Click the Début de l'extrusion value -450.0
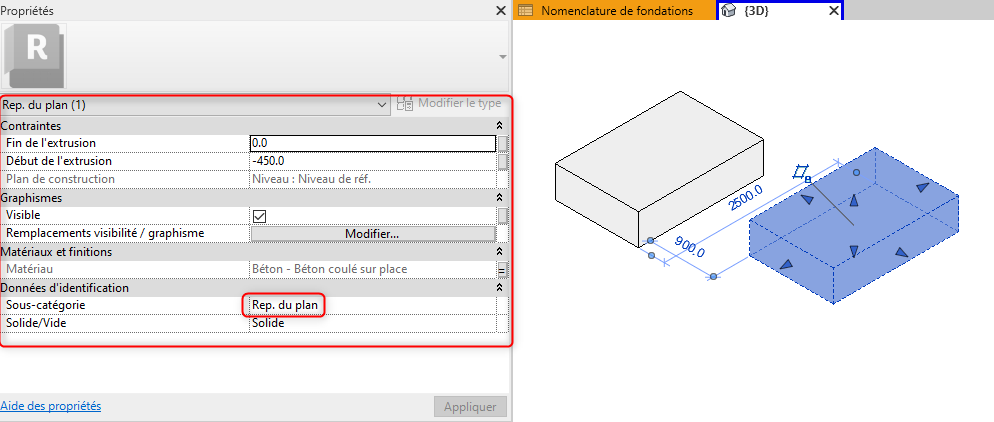 pos(373,161)
